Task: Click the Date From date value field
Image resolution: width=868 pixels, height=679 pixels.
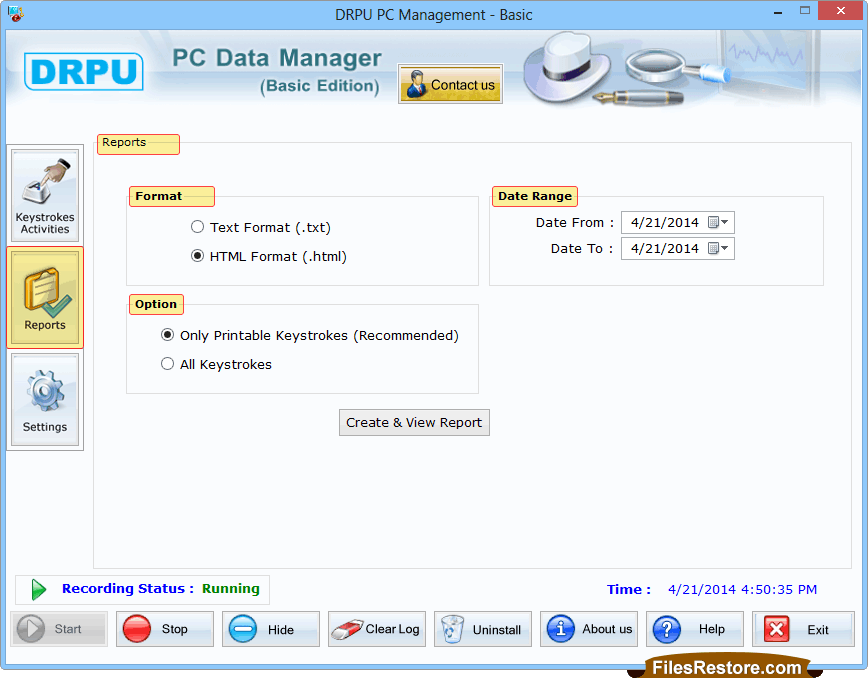Action: click(665, 222)
